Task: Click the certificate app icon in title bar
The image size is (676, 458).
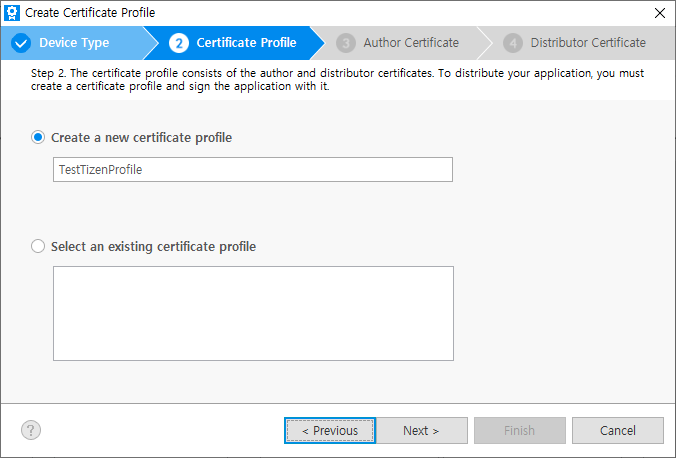Action: tap(12, 13)
